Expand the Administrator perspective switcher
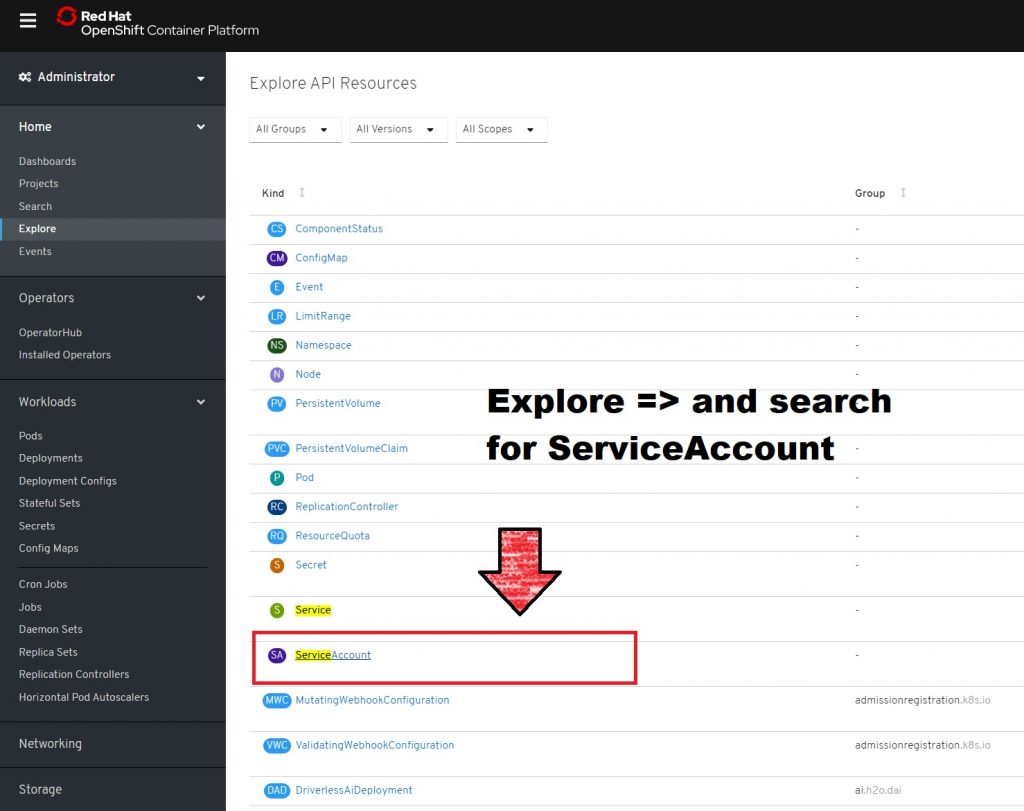Viewport: 1024px width, 811px height. pos(112,77)
